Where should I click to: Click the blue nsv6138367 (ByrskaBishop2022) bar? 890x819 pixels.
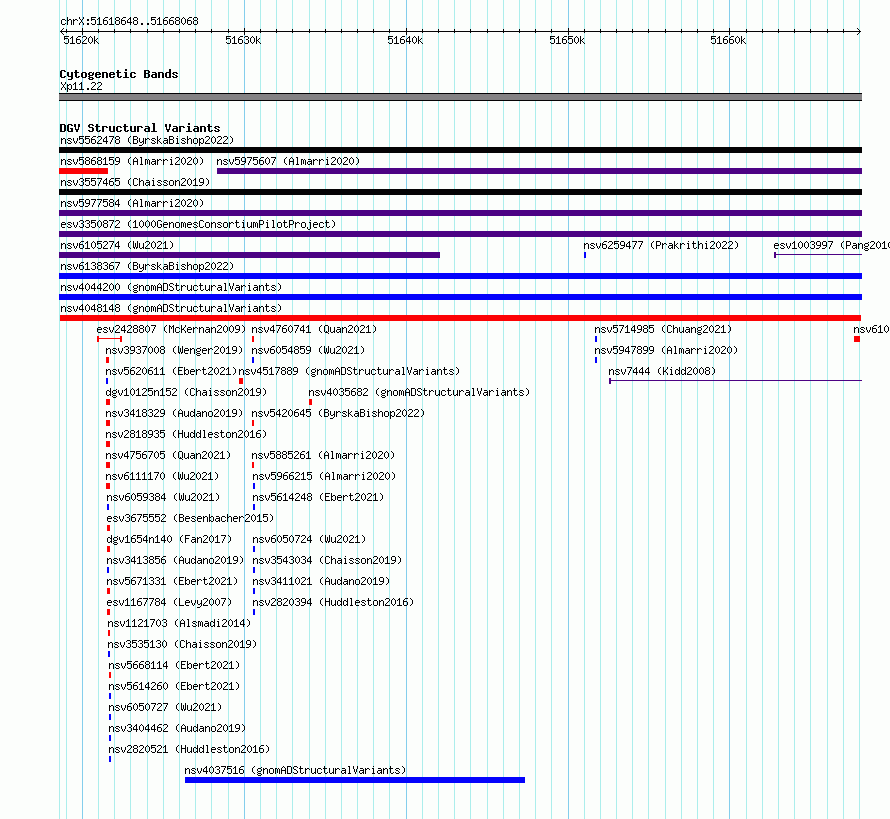pos(460,276)
